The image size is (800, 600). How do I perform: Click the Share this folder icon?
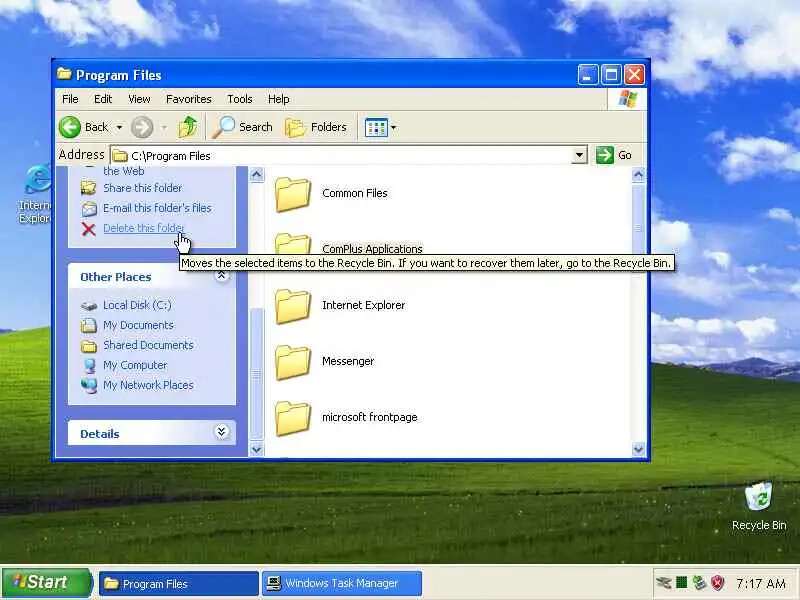[89, 188]
